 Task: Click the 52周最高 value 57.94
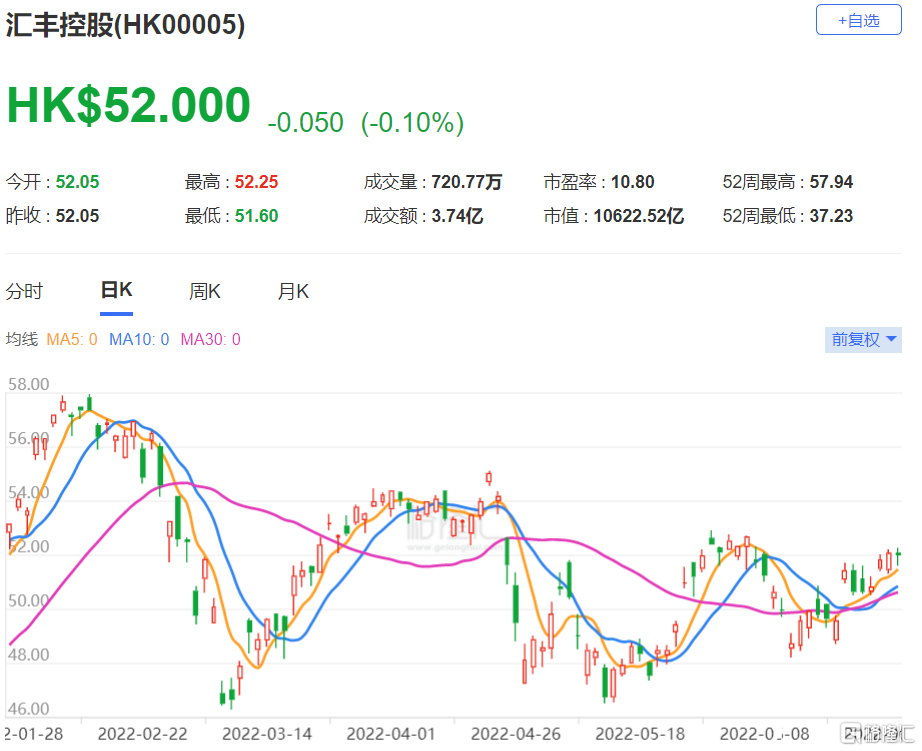[831, 182]
